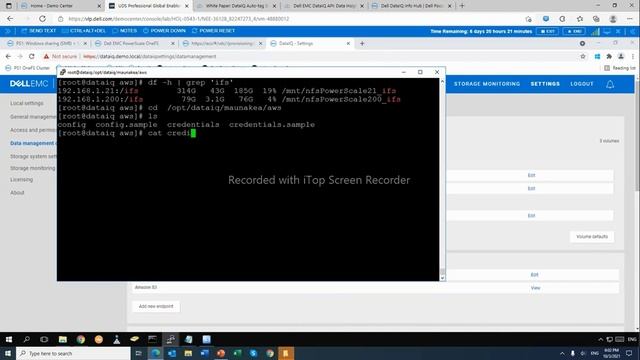Click the vlp.dell.com address bar

(286, 19)
